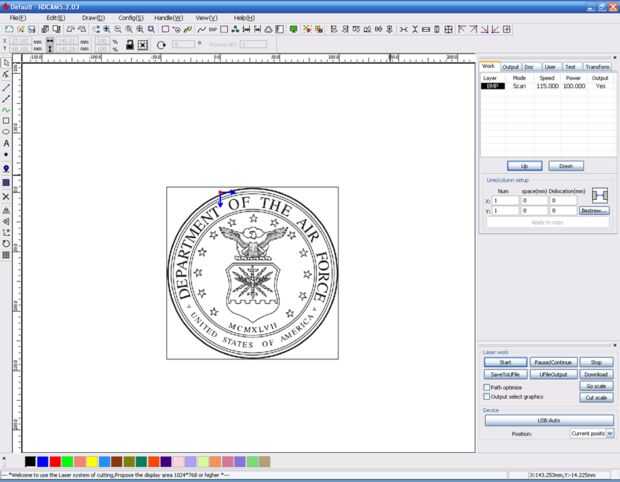The width and height of the screenshot is (620, 482).
Task: Click the Air Force seal image on canvas
Action: coord(252,273)
